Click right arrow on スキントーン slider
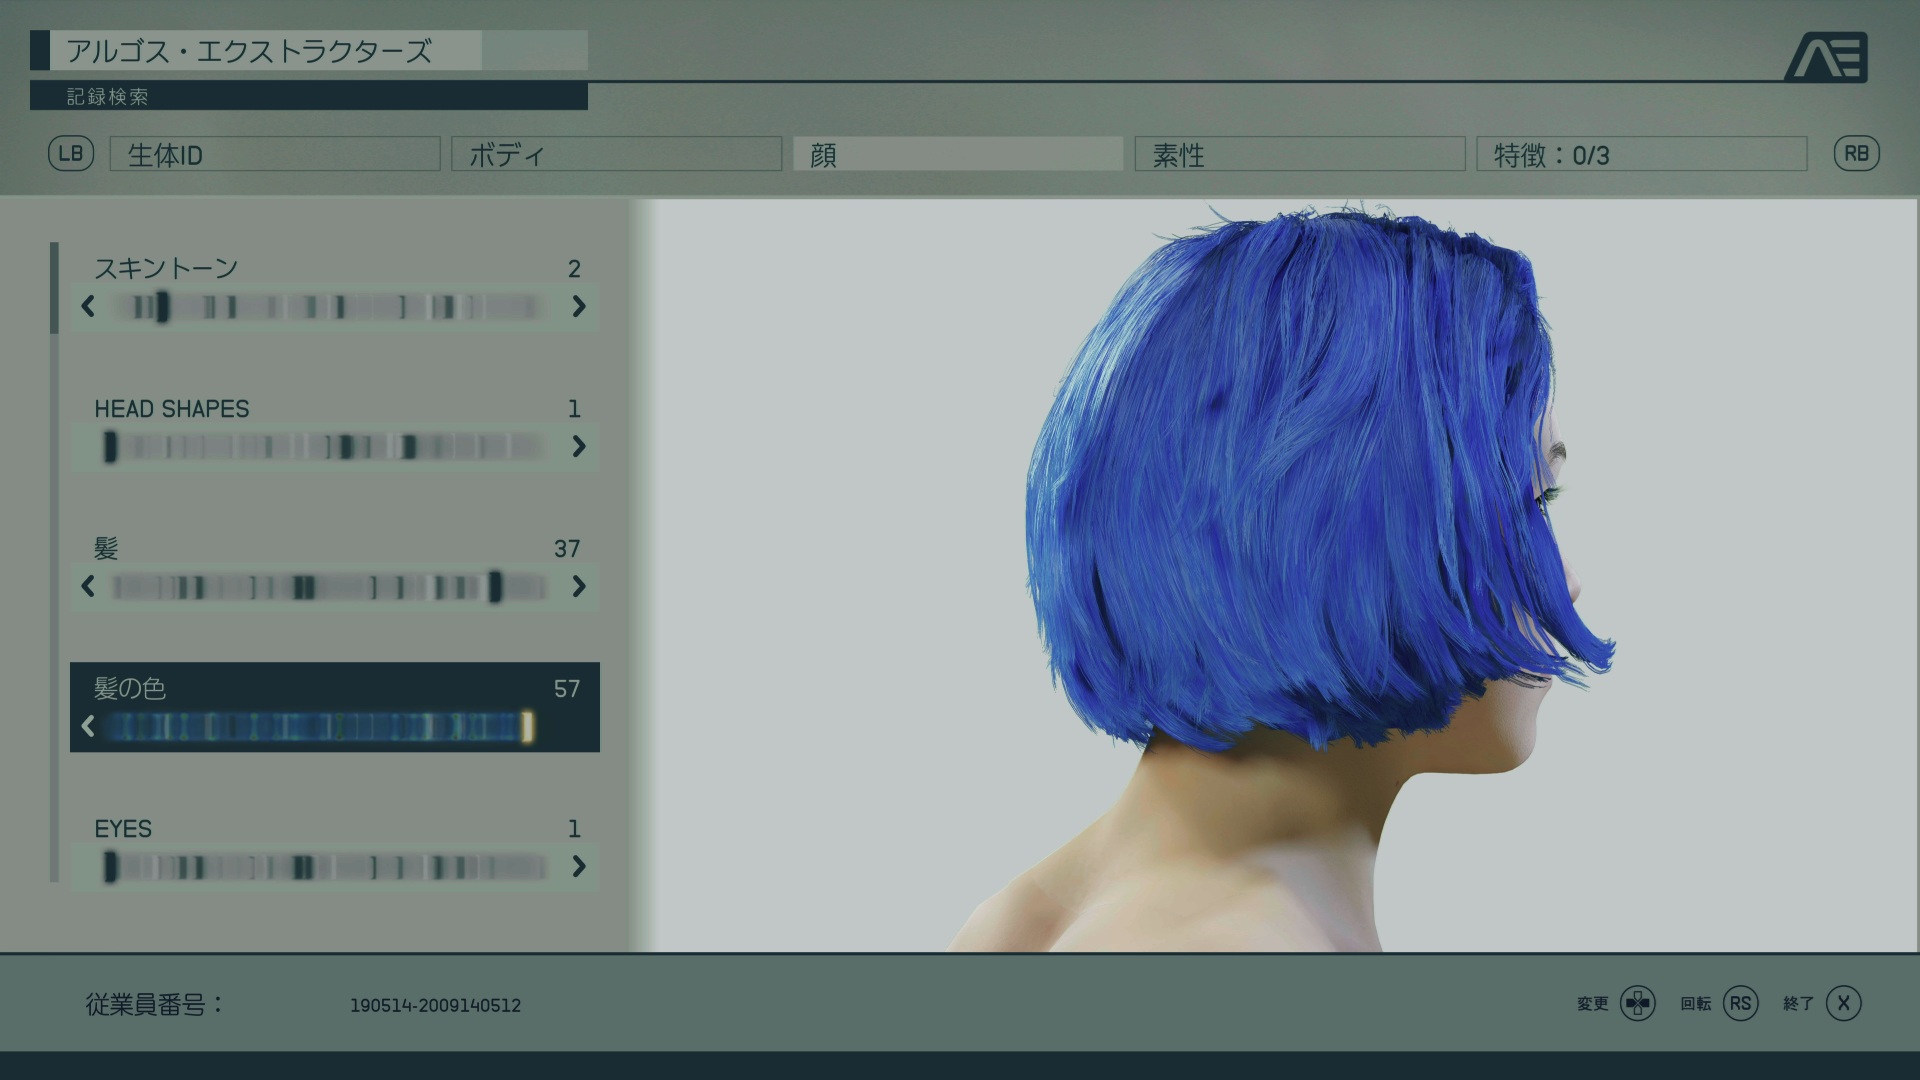Image resolution: width=1920 pixels, height=1080 pixels. (579, 307)
